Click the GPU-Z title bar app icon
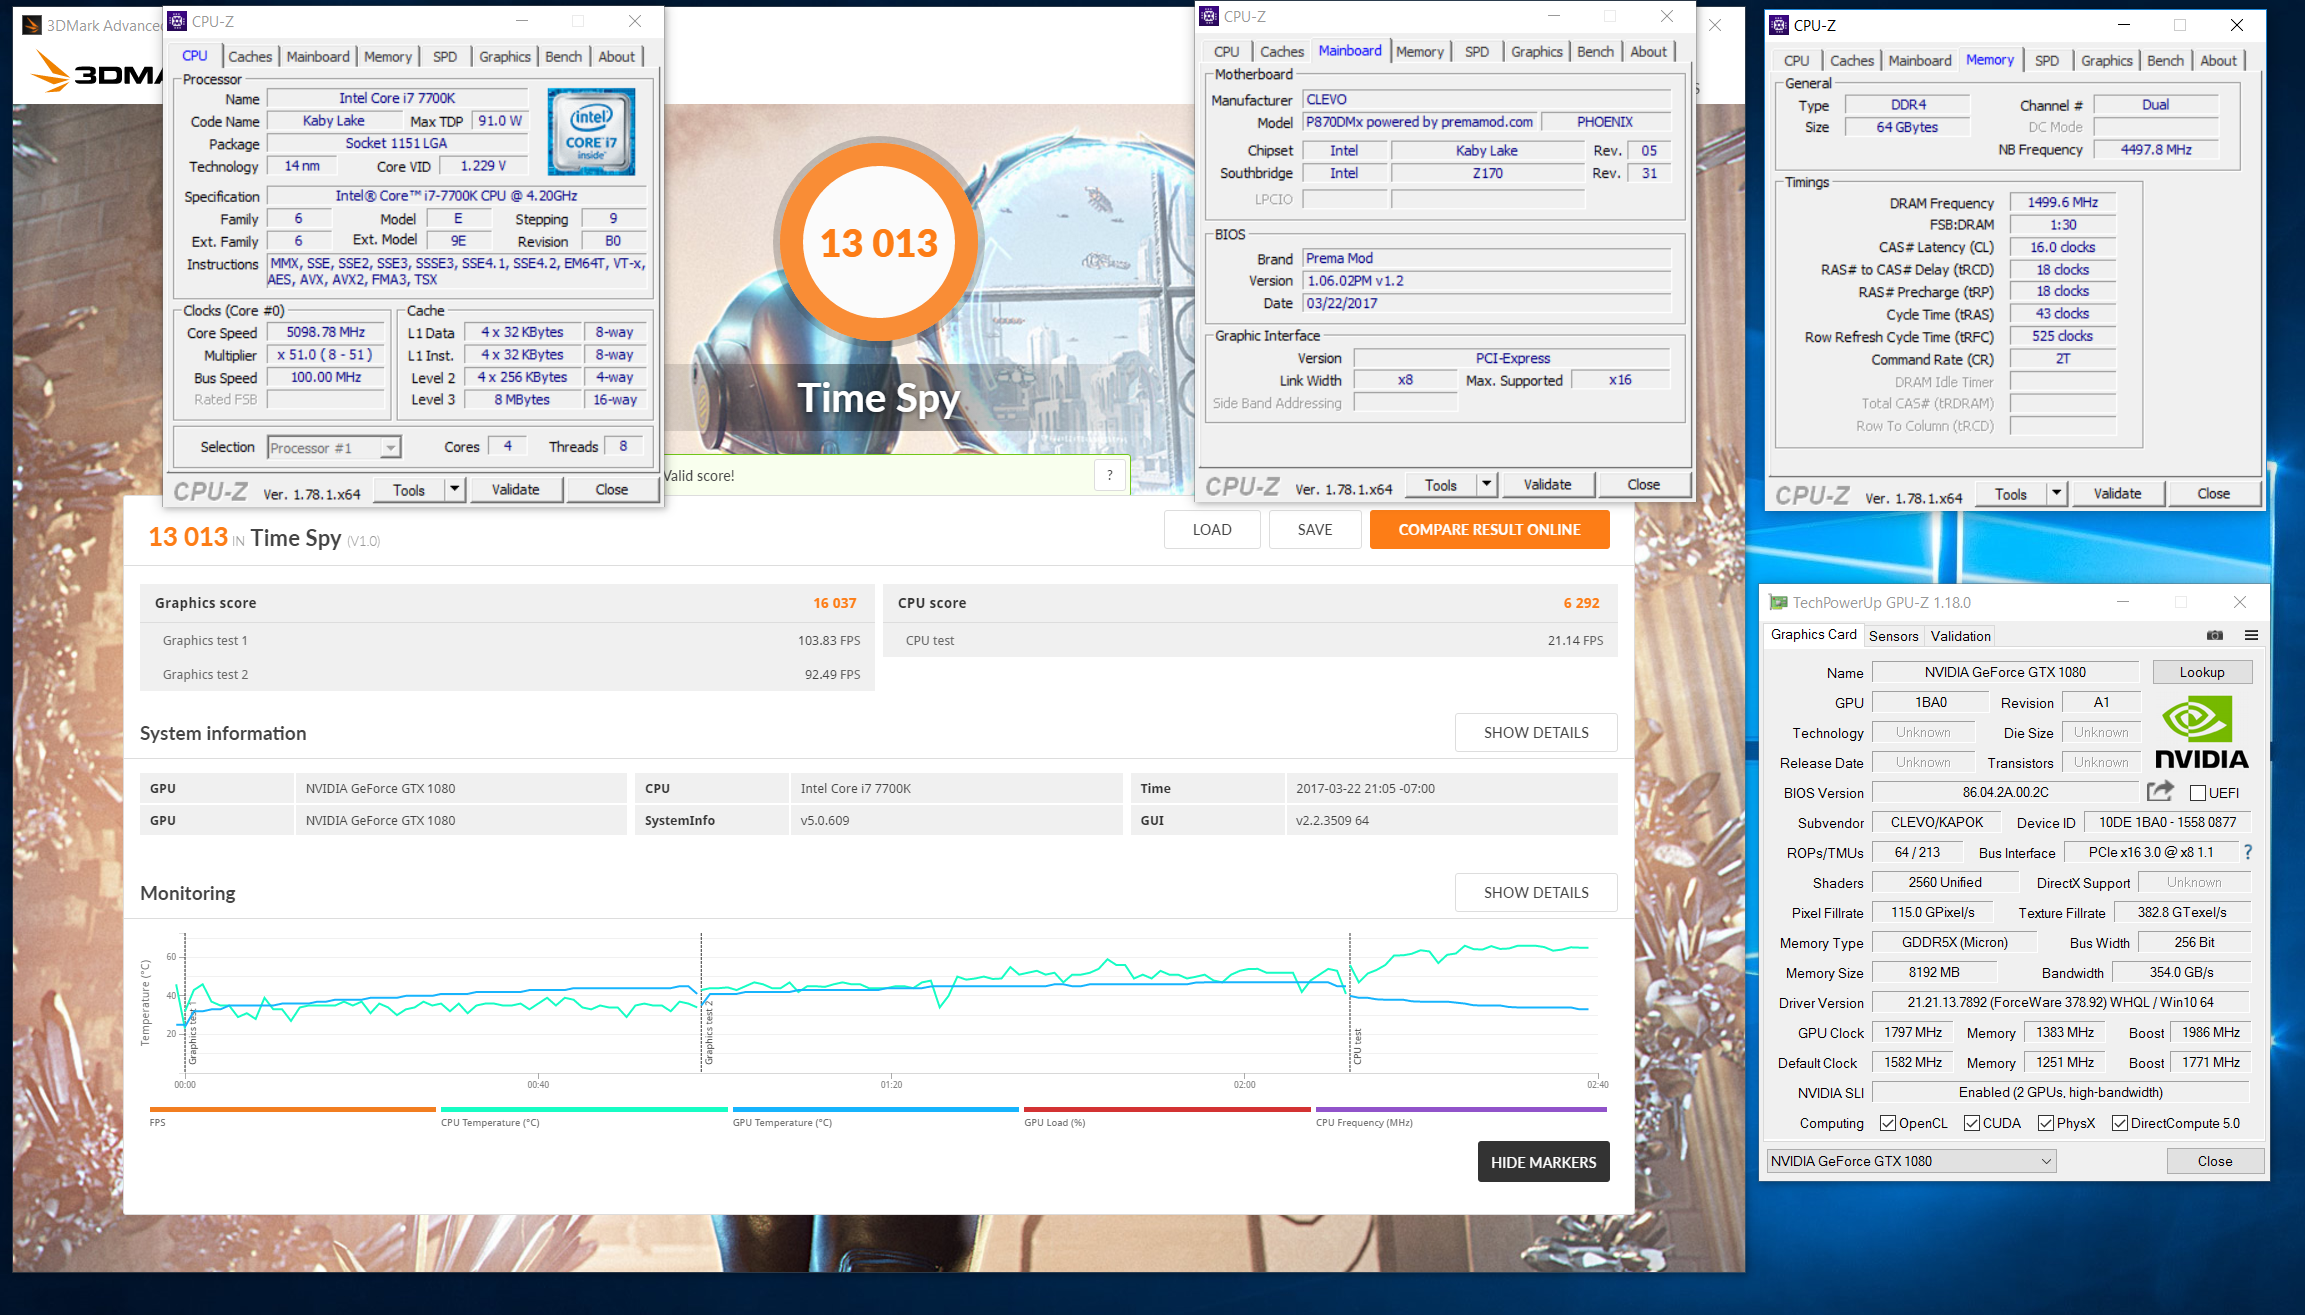 (1778, 602)
